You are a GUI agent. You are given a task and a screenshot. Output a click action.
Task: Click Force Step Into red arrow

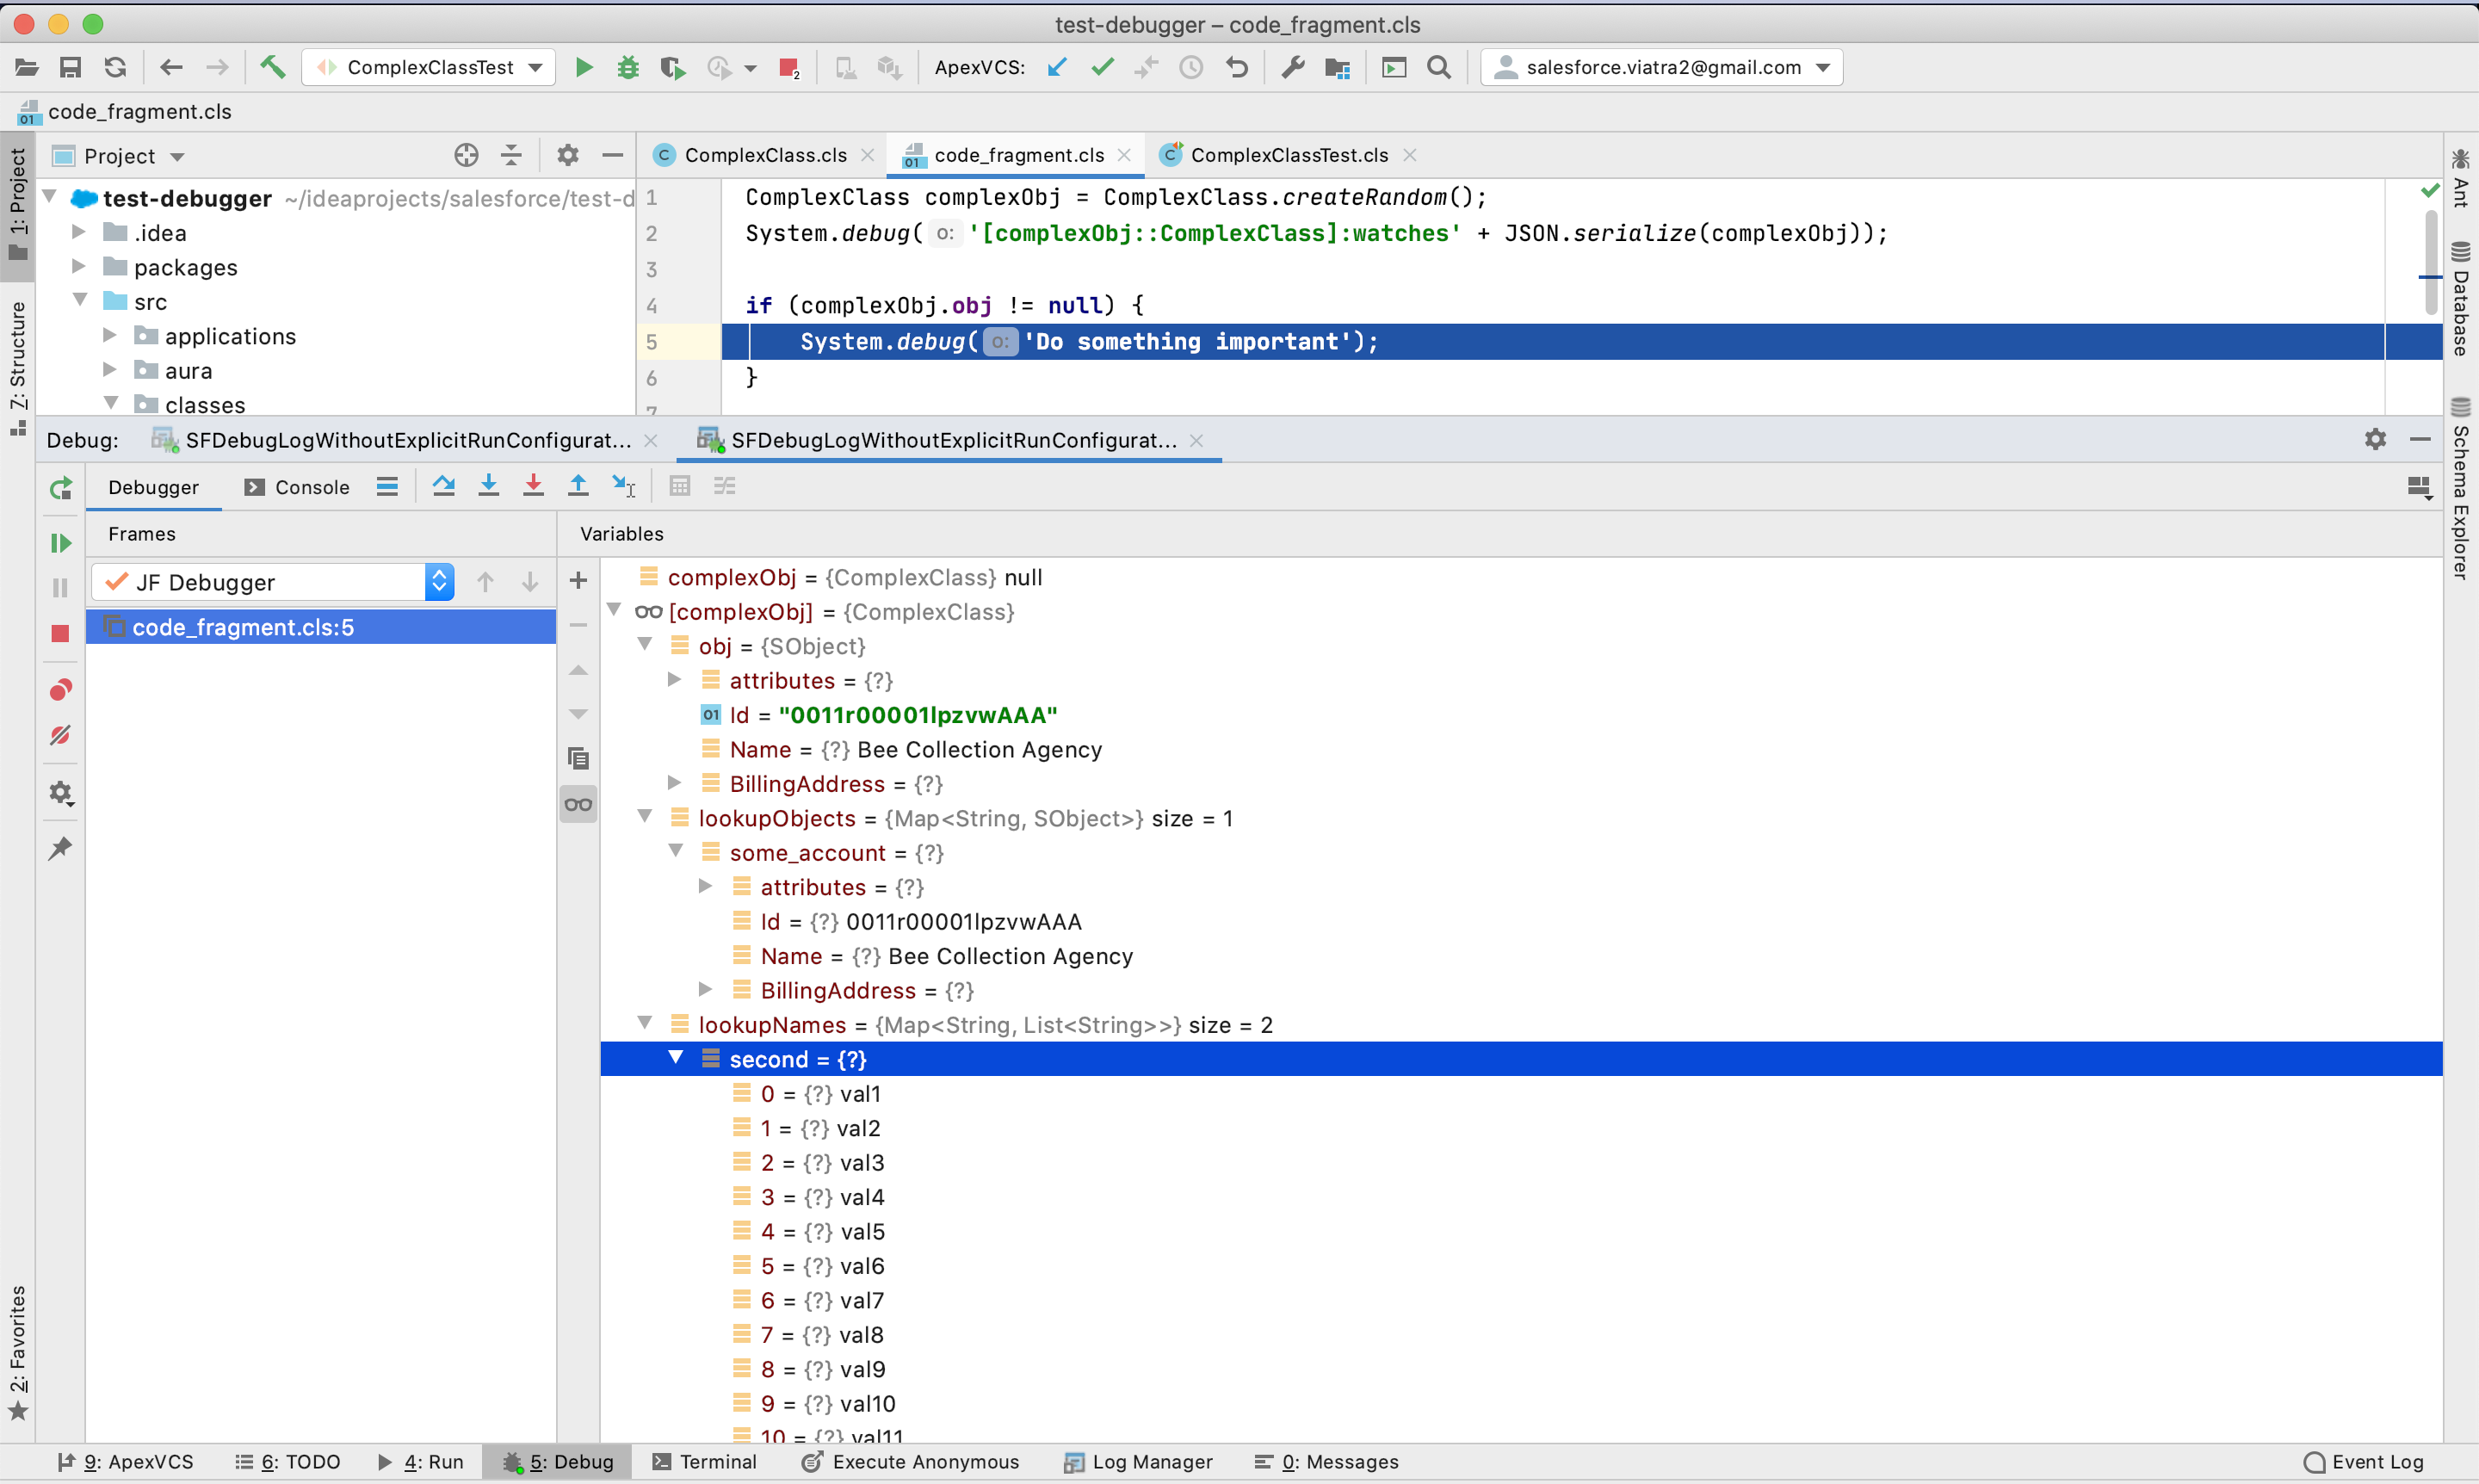(x=533, y=486)
